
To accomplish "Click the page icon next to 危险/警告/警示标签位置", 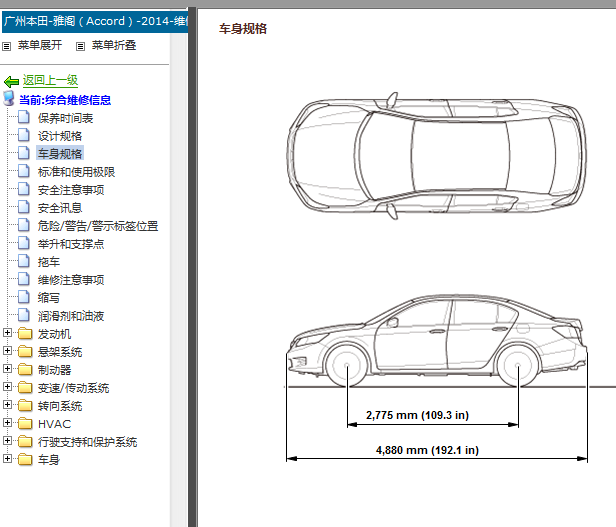I will pos(24,226).
